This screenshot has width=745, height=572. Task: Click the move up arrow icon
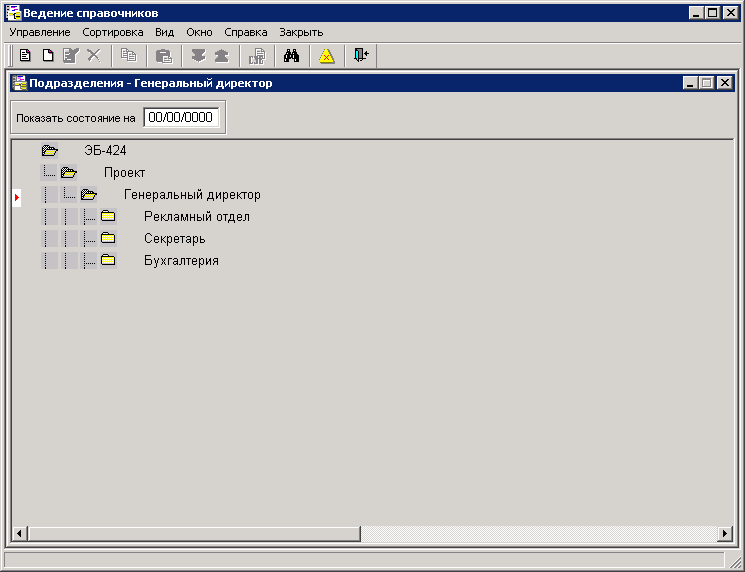(221, 56)
